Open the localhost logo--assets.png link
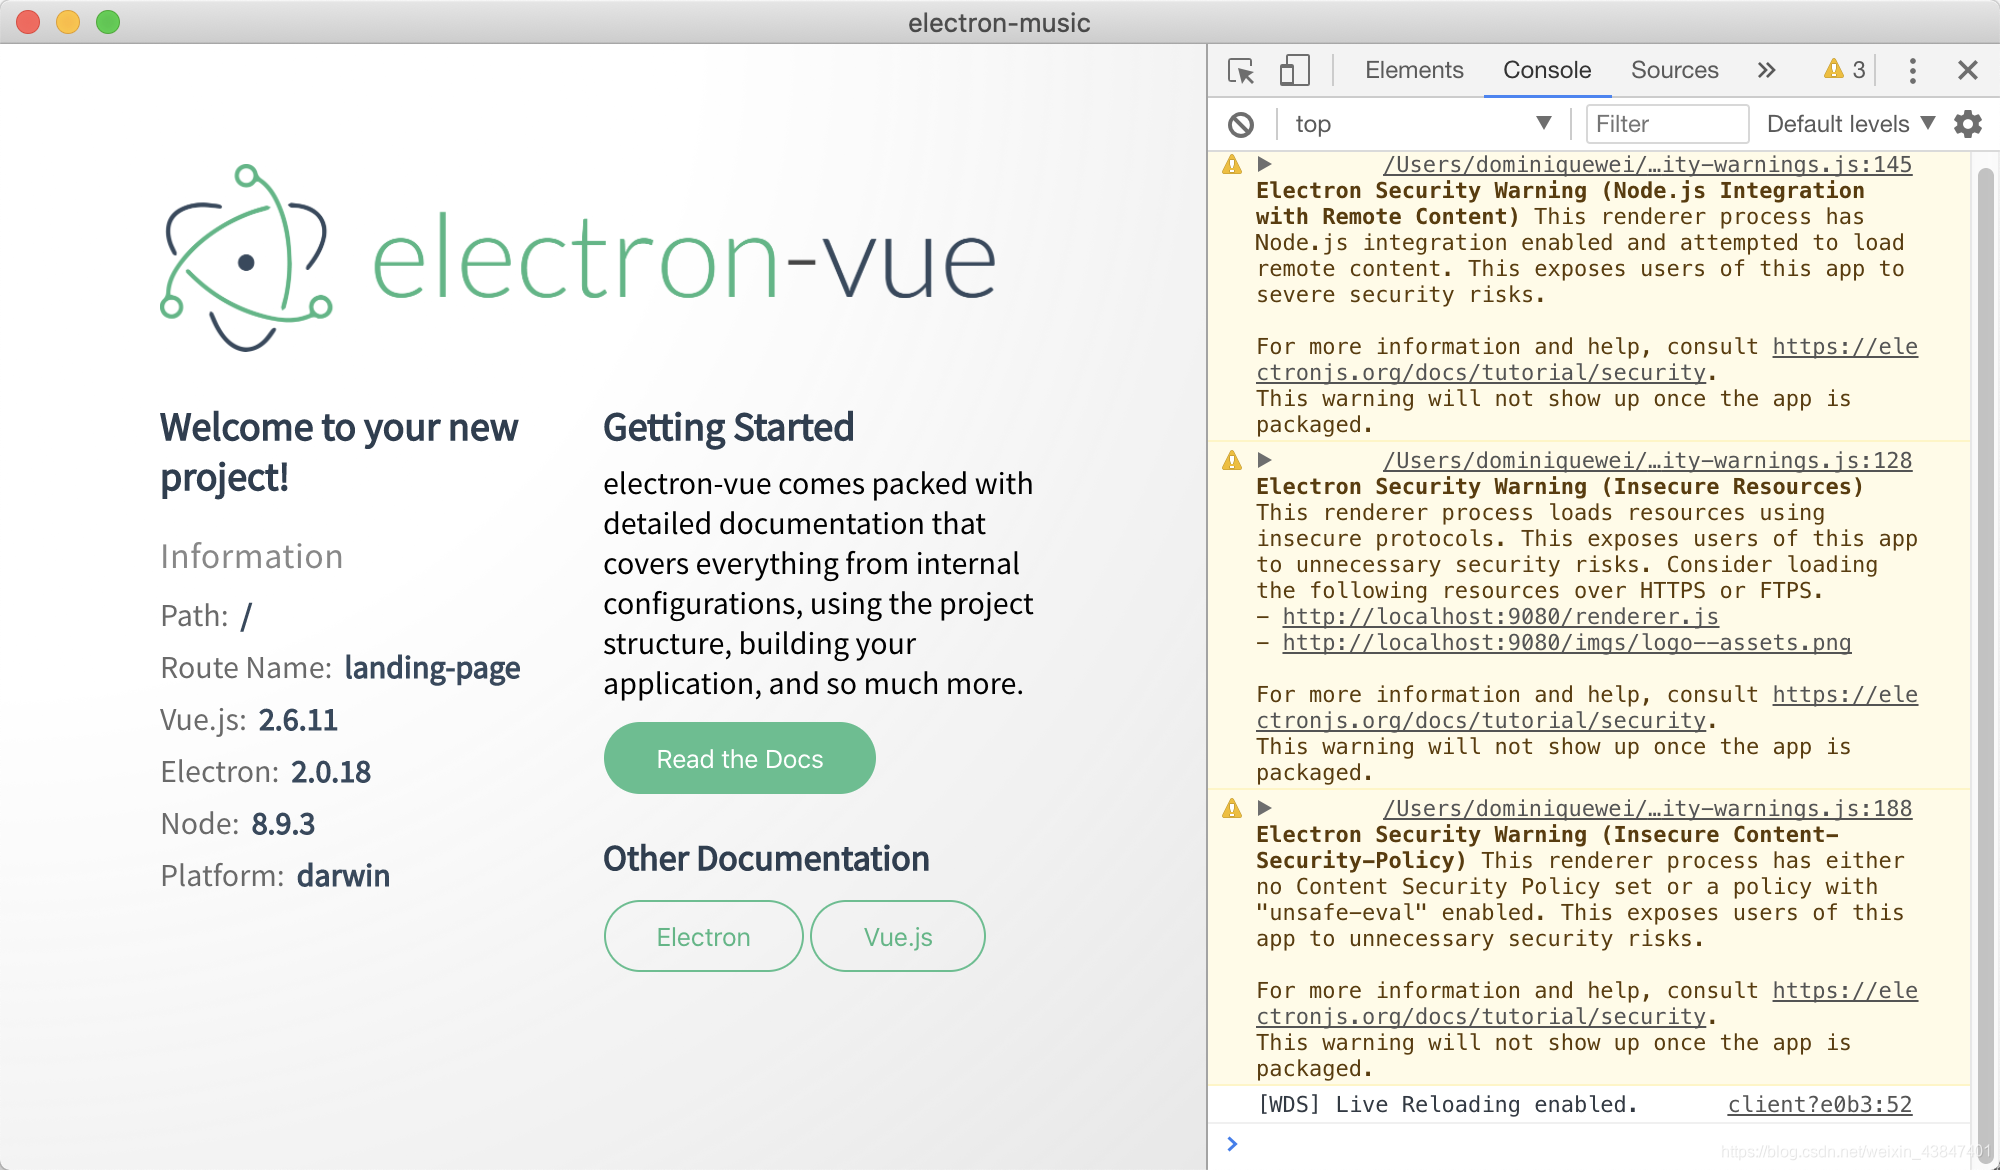This screenshot has width=2000, height=1170. (1566, 642)
